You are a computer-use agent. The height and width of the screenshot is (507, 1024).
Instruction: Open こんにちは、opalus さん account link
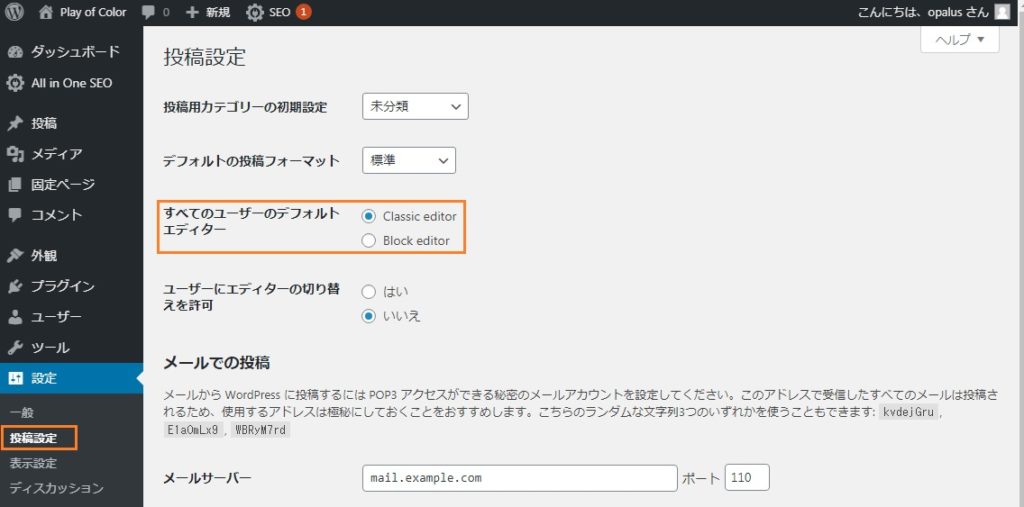(x=923, y=12)
